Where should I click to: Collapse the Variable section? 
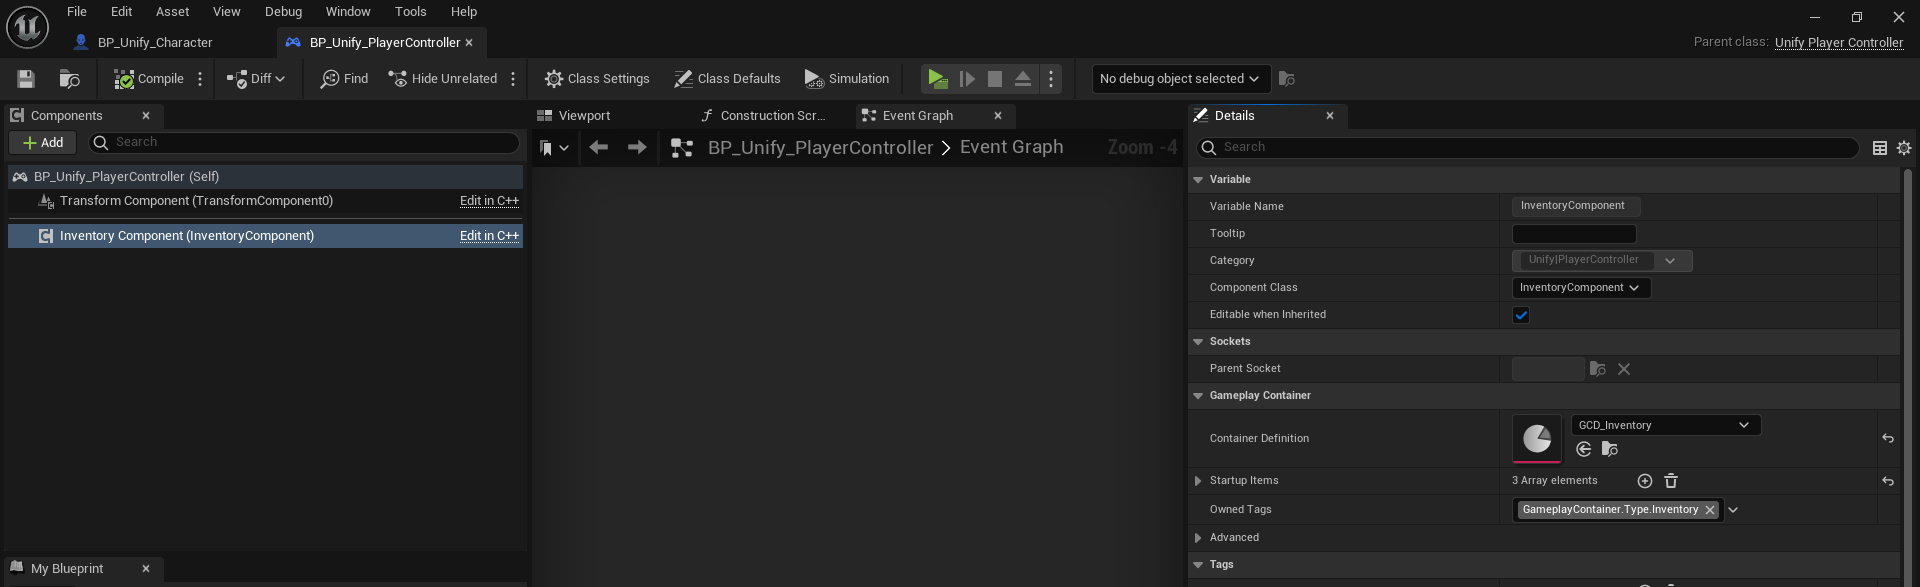point(1198,180)
